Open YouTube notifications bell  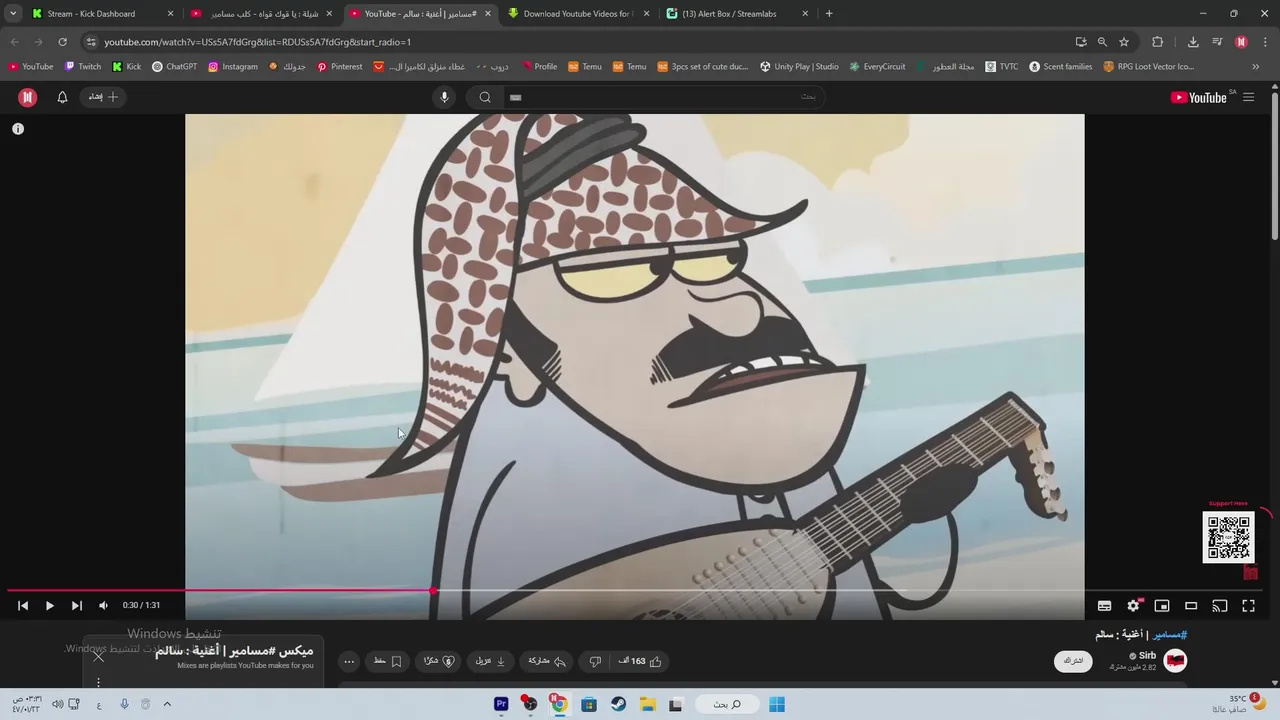point(62,97)
